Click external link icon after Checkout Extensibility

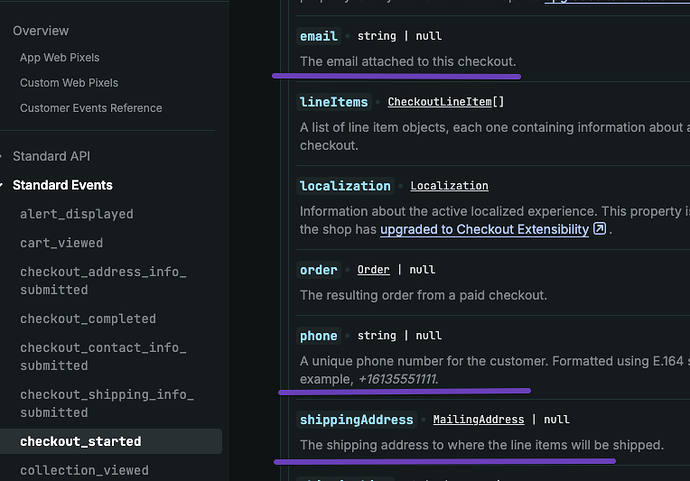pyautogui.click(x=600, y=229)
